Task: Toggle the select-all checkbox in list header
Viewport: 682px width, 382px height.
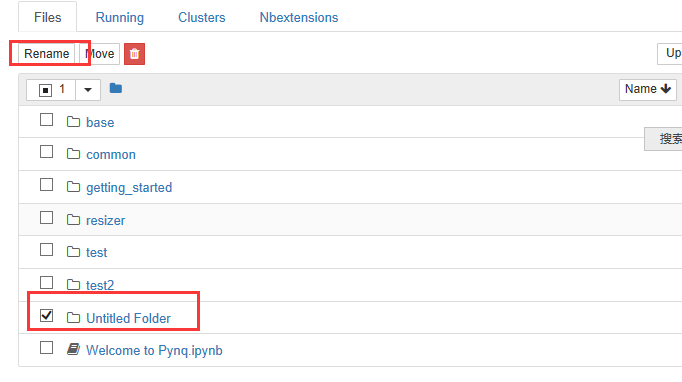Action: (45, 90)
